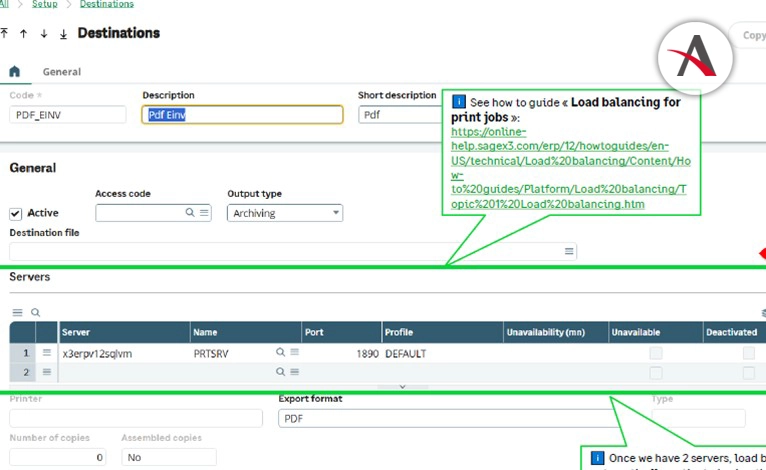Click the Access code lookup magnifier icon
The width and height of the screenshot is (766, 470).
tap(190, 213)
